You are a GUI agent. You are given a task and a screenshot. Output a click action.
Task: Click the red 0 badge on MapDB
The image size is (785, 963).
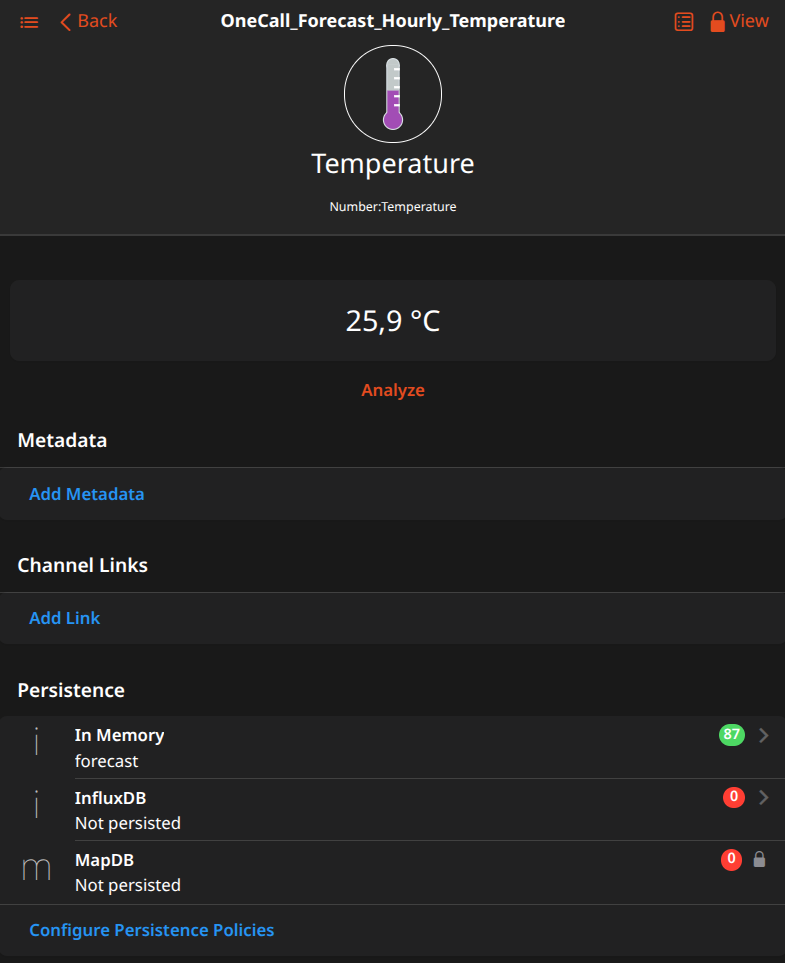click(x=731, y=859)
